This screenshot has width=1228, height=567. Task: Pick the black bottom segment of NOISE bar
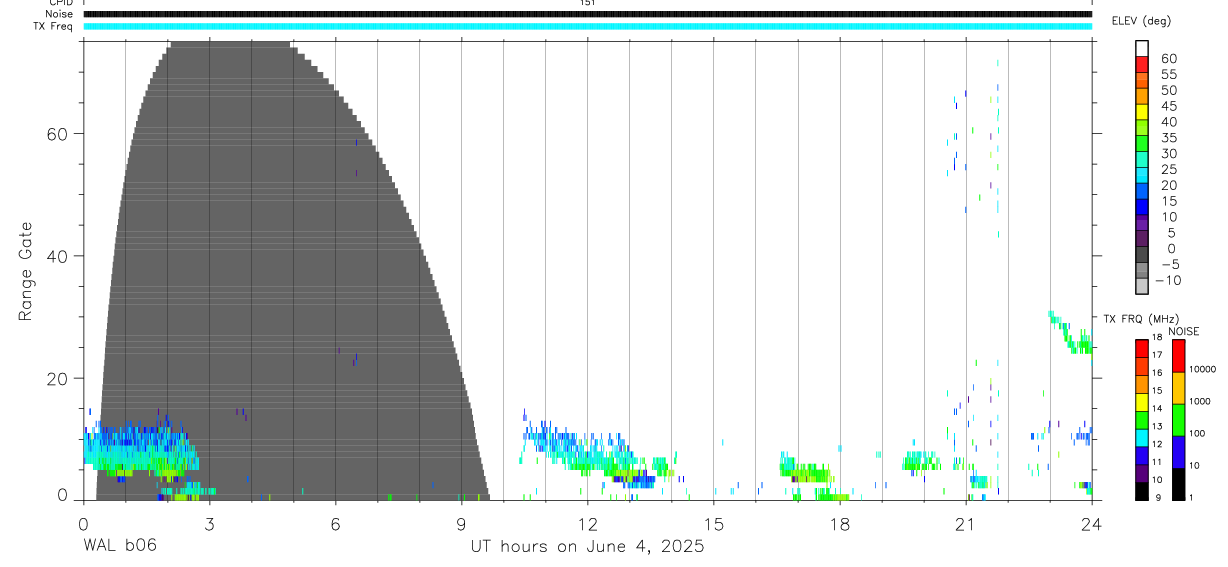point(1178,484)
